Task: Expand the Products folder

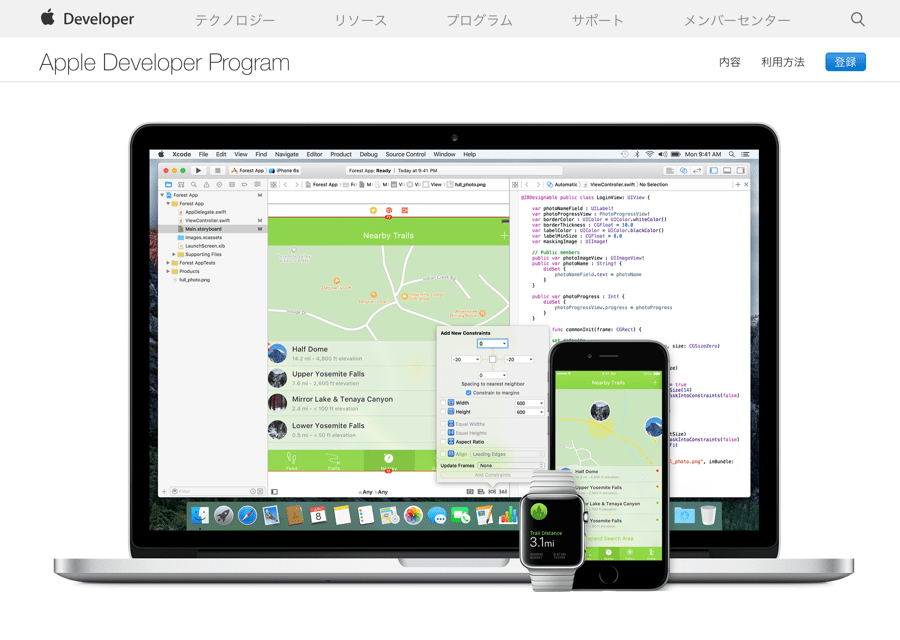Action: (168, 271)
